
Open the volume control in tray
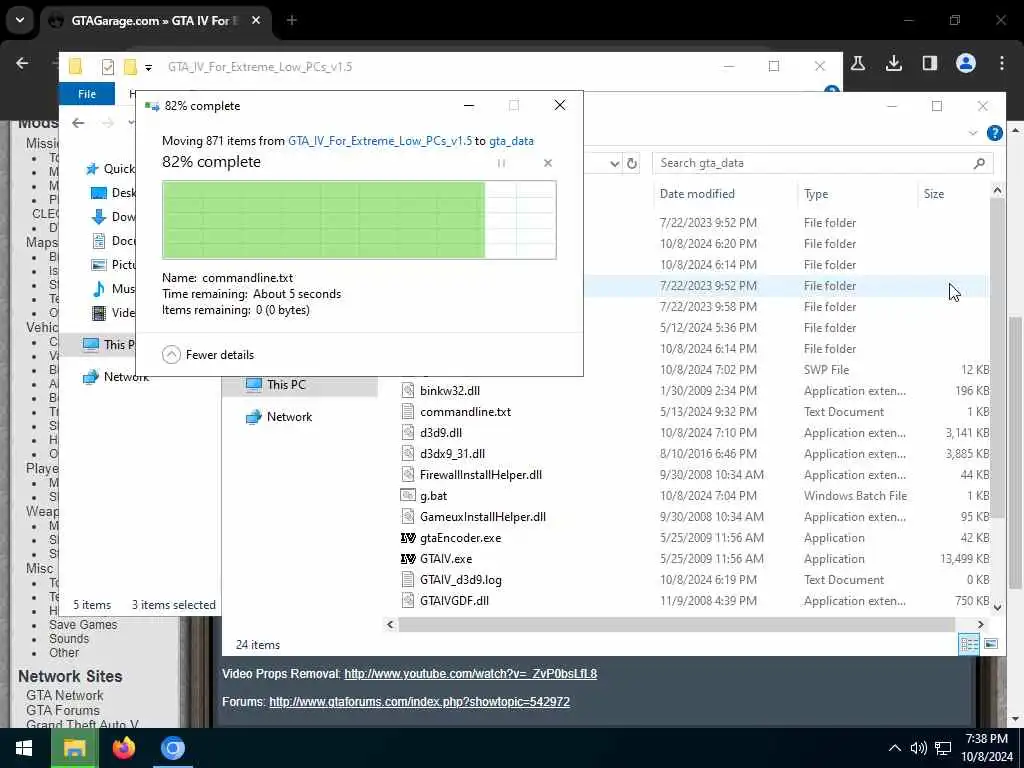pos(919,748)
